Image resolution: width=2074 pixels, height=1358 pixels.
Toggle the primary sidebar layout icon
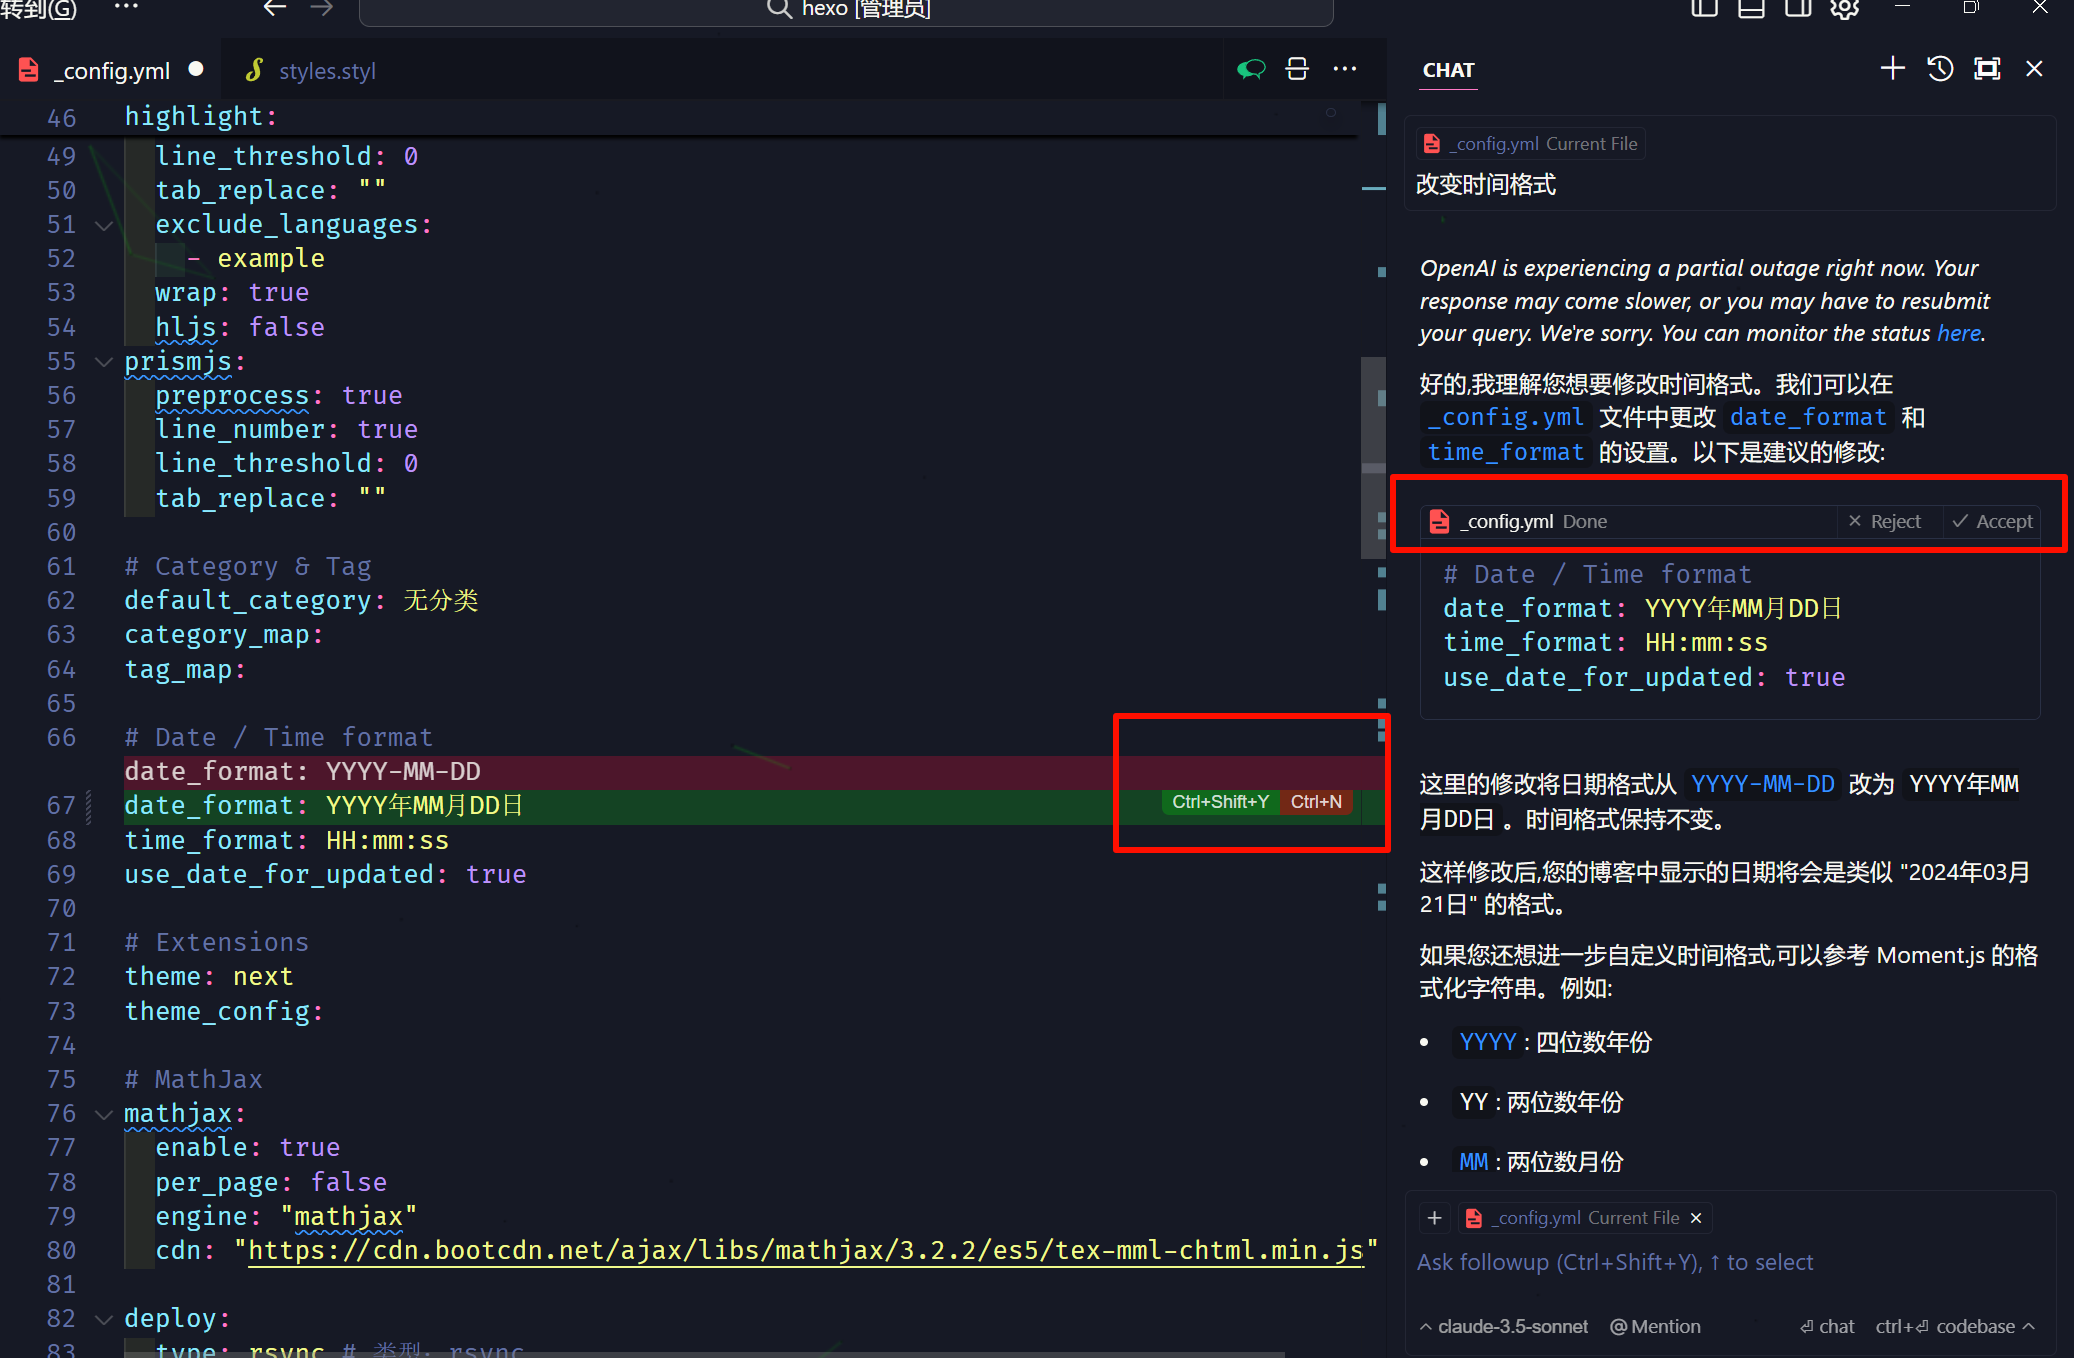1704,9
